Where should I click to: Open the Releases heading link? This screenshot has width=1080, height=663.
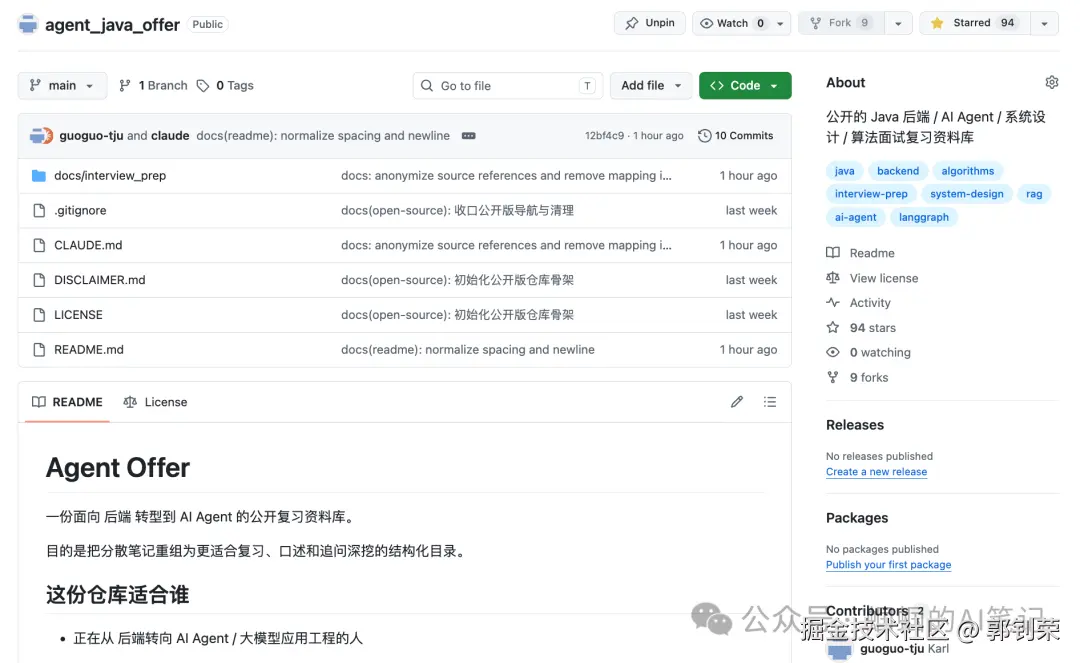pyautogui.click(x=855, y=425)
